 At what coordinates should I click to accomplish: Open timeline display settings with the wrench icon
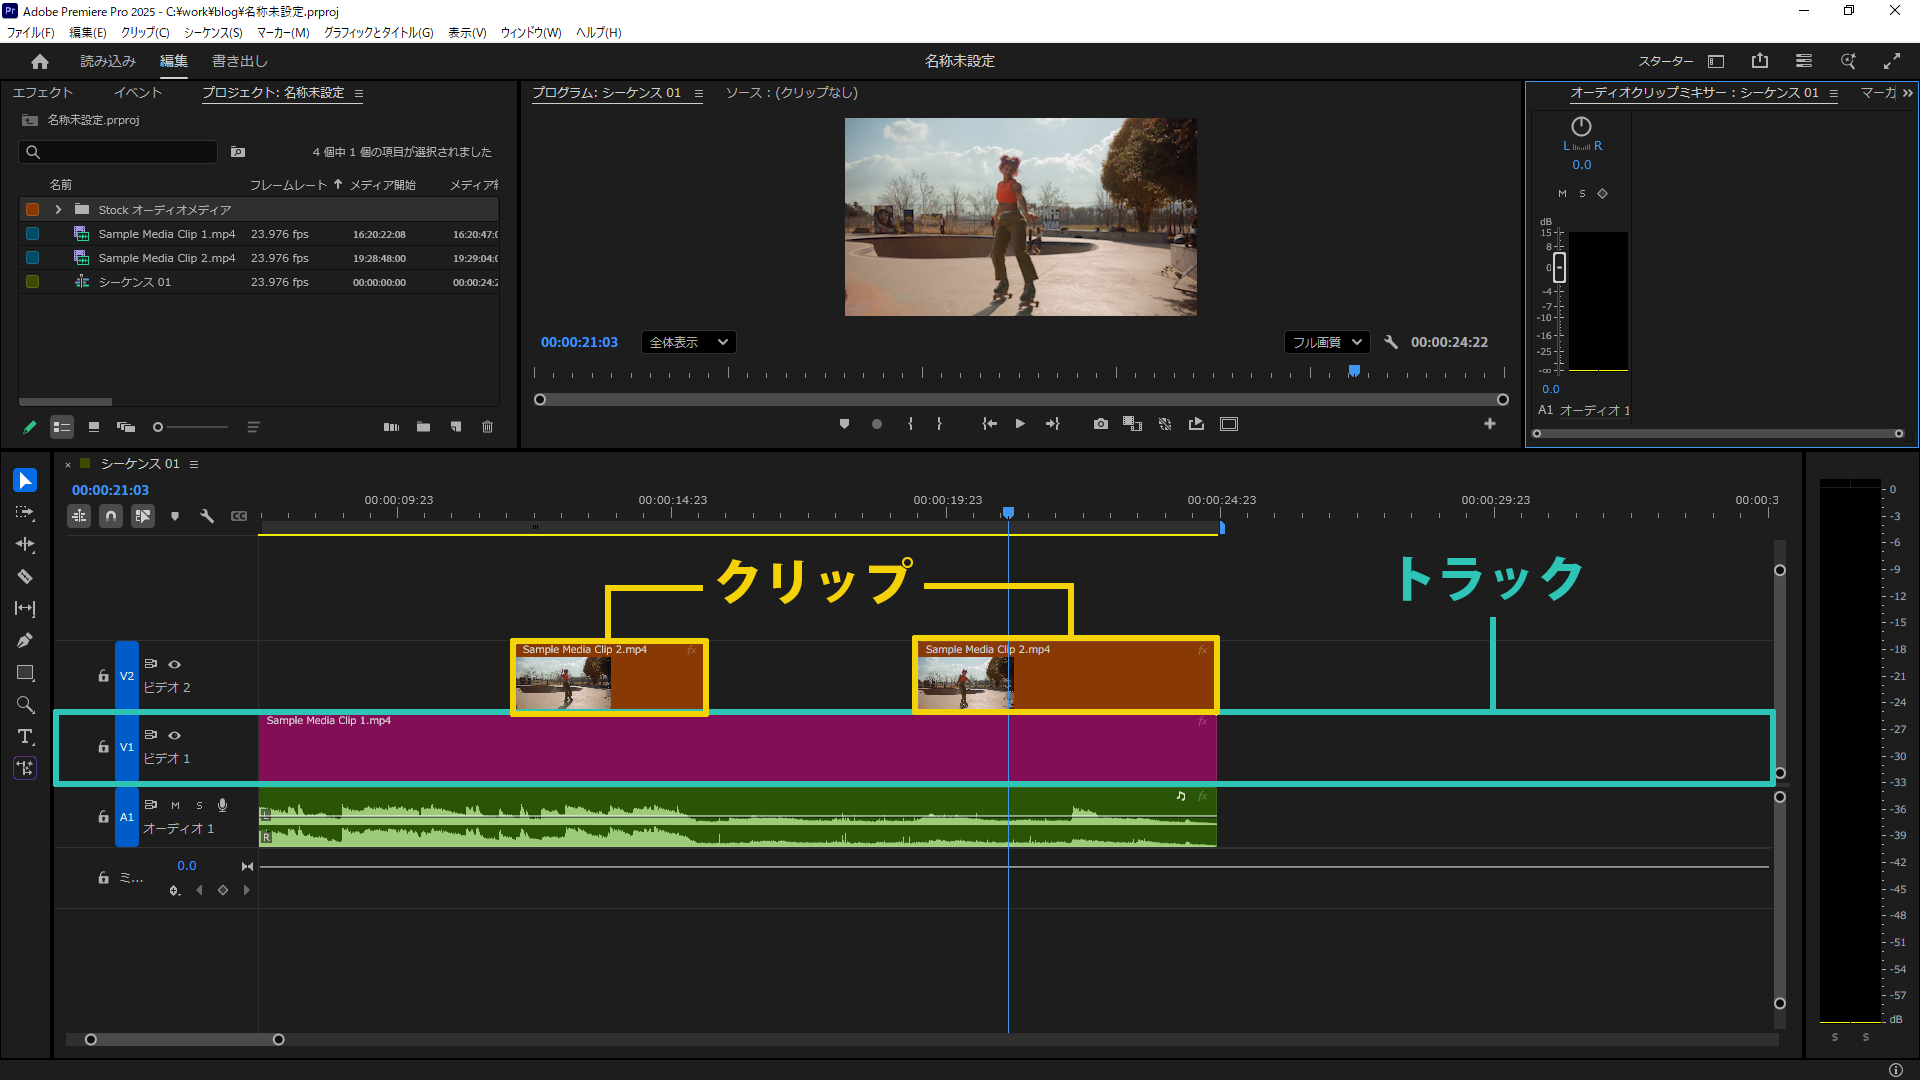(x=207, y=516)
